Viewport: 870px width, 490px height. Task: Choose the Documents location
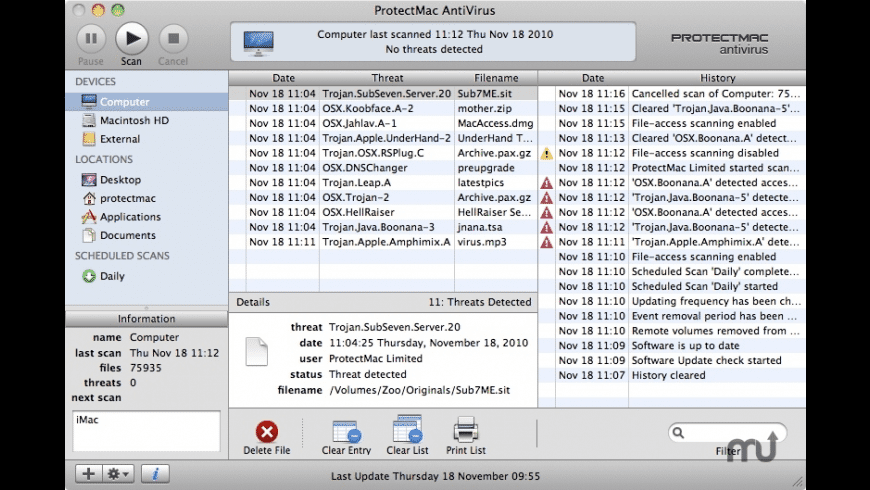click(146, 235)
